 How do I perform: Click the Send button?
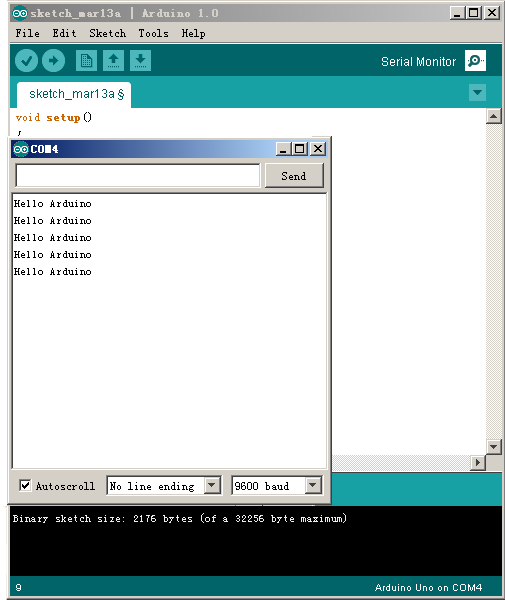coord(294,176)
